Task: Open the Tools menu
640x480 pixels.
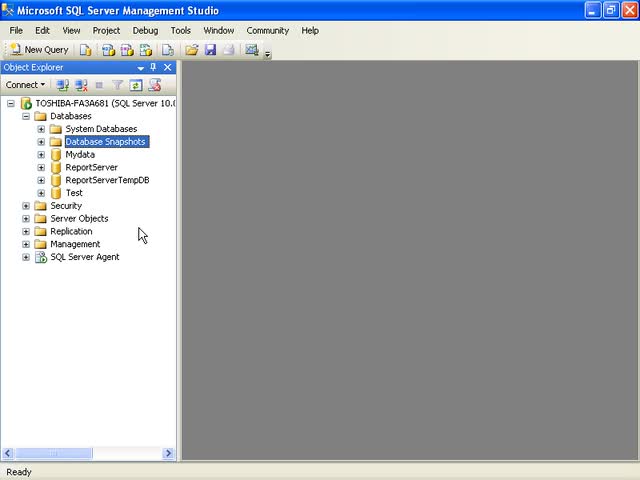Action: click(x=180, y=31)
